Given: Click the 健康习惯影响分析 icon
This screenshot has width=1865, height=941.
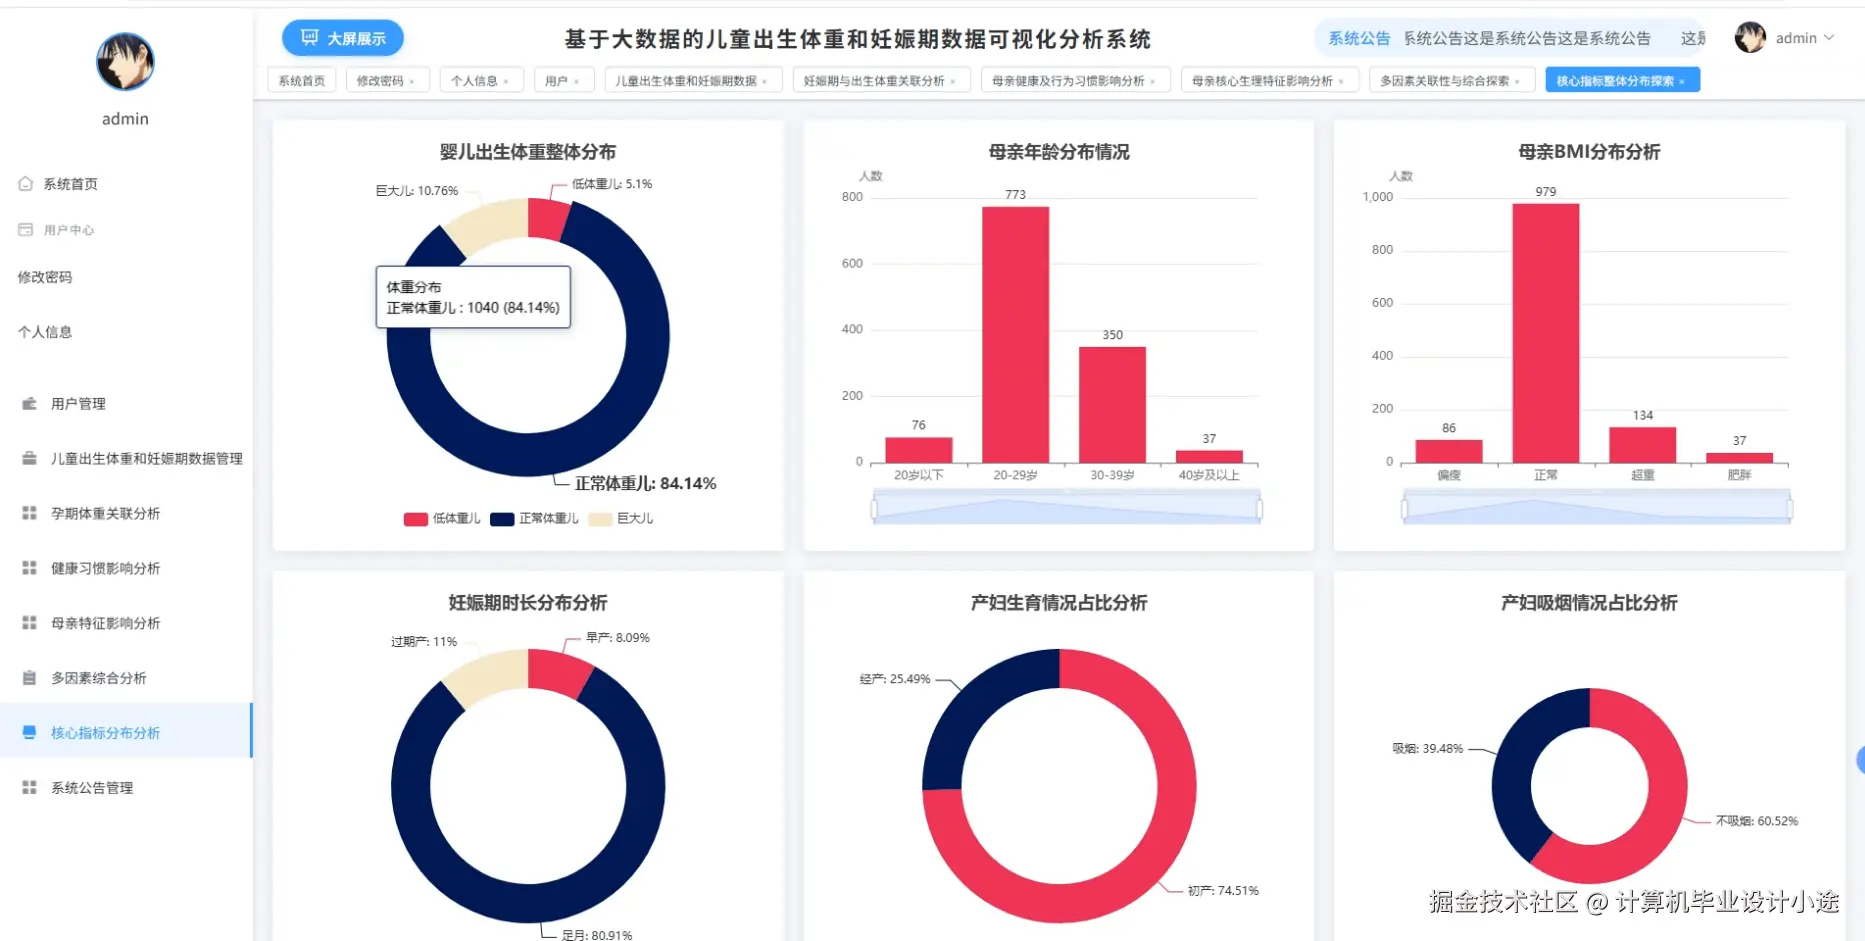Looking at the screenshot, I should point(27,567).
